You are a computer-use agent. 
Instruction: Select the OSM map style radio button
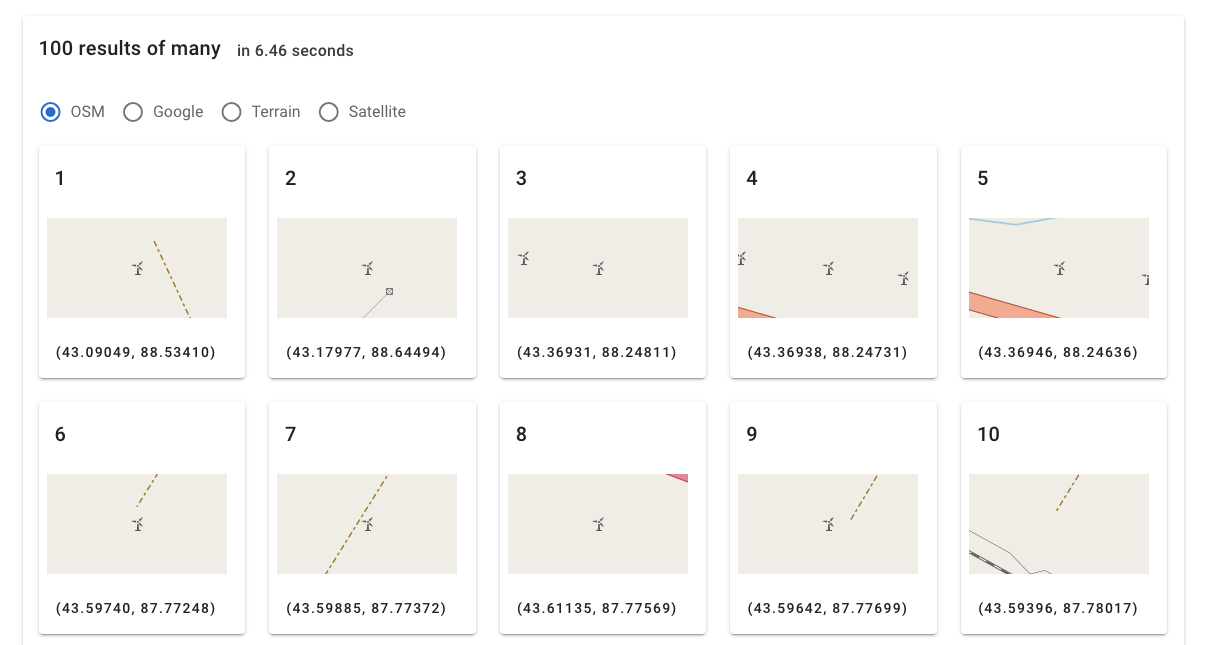51,112
